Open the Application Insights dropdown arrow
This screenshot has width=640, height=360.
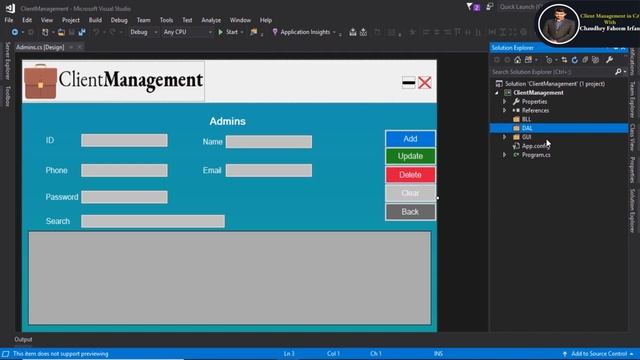(x=334, y=32)
